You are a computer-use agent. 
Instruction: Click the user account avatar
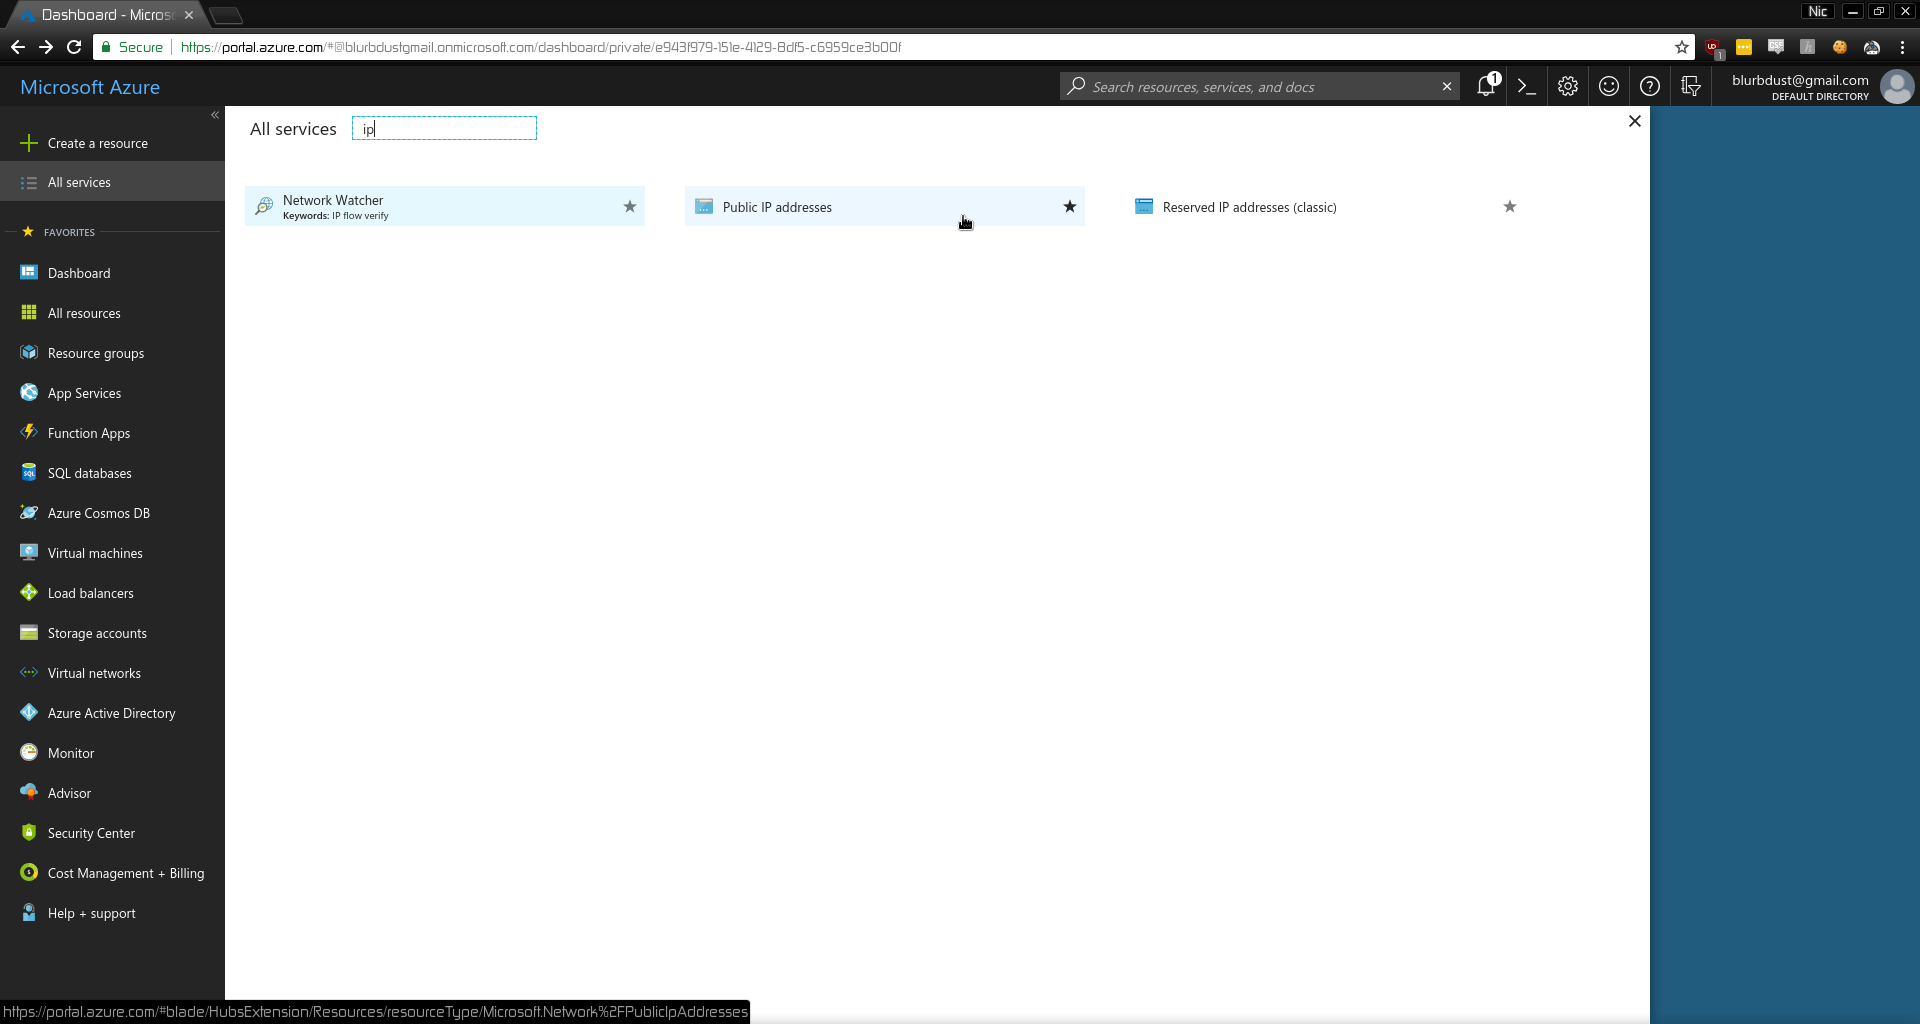pyautogui.click(x=1896, y=87)
